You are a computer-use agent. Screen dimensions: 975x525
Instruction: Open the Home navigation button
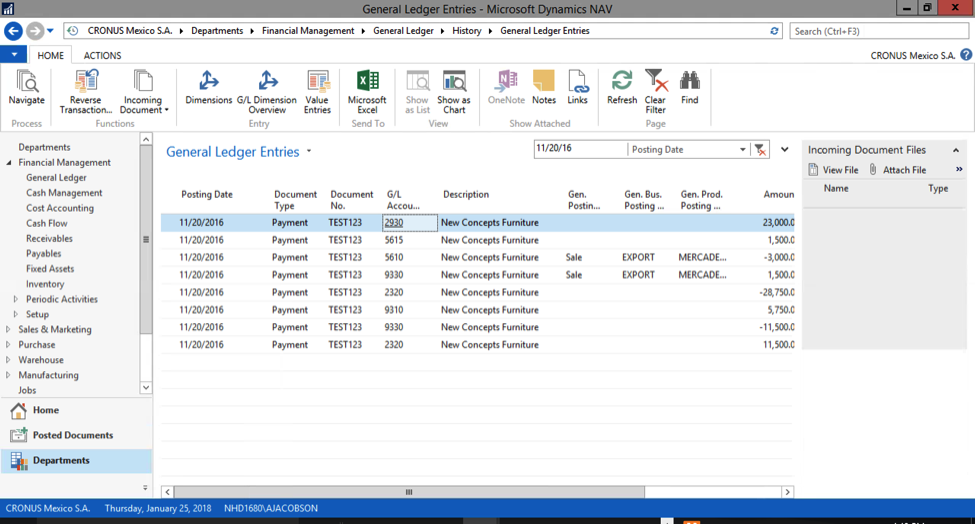pyautogui.click(x=76, y=411)
